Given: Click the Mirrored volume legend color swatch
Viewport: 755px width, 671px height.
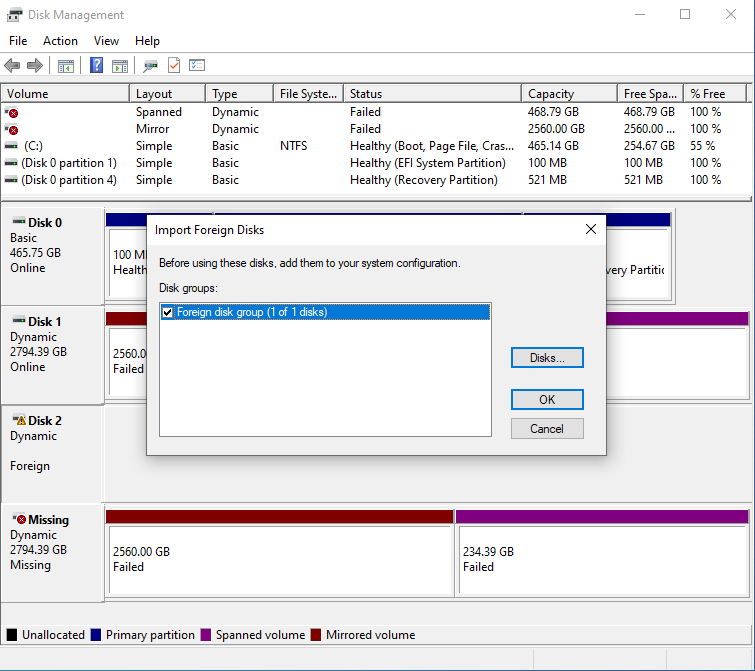Looking at the screenshot, I should [x=316, y=635].
